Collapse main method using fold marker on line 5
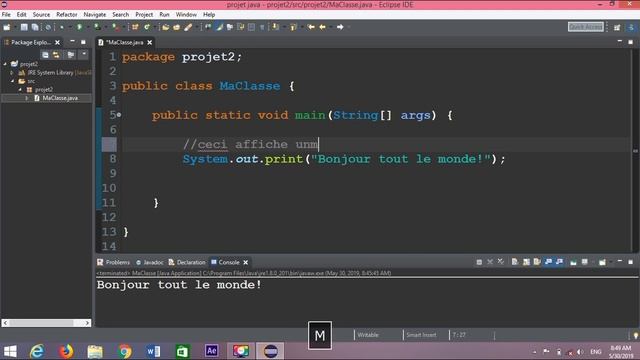This screenshot has height=360, width=640. 119,115
